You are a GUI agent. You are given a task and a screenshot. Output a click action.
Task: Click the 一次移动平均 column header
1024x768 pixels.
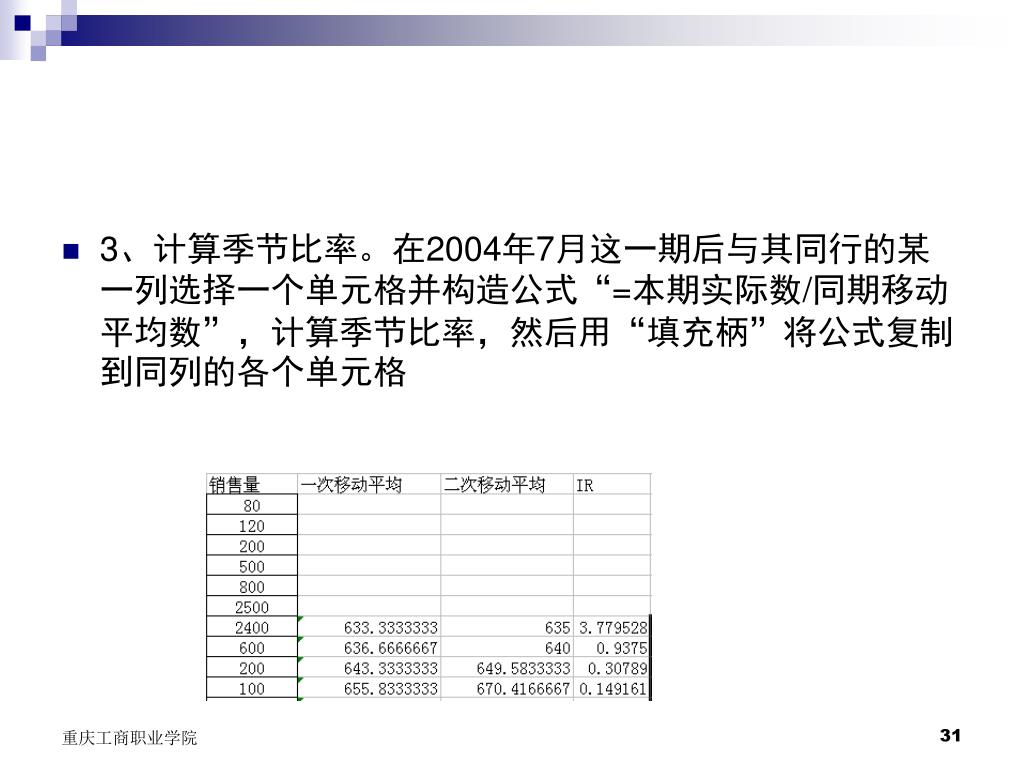[x=369, y=485]
